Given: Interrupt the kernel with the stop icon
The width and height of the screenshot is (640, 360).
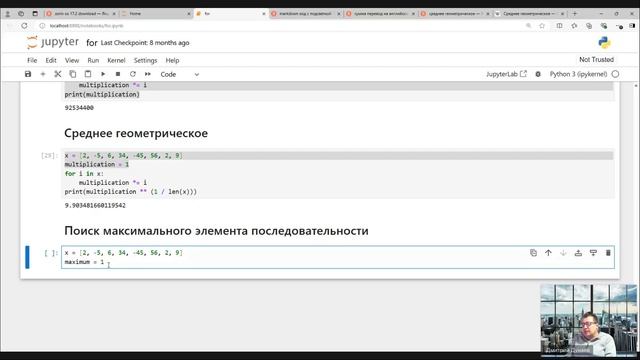Looking at the screenshot, I should coord(118,74).
